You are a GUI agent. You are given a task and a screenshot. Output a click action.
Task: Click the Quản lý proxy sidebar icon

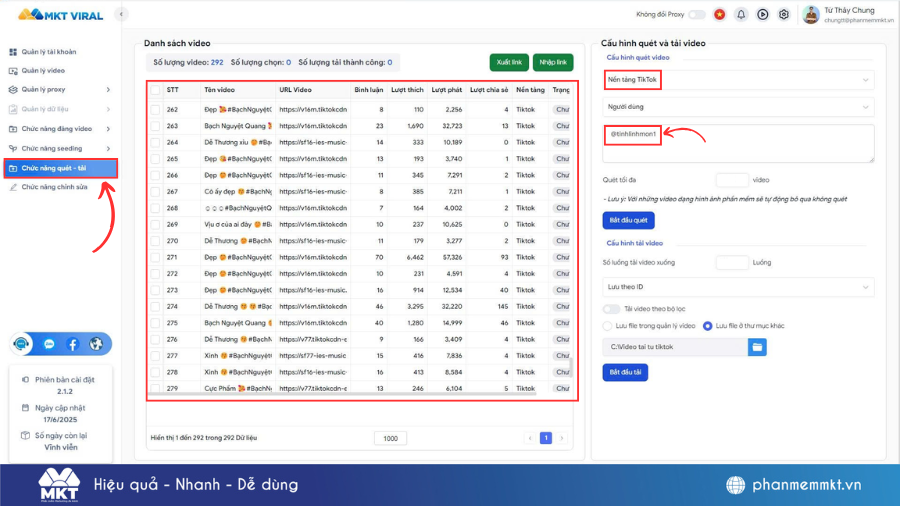point(13,89)
